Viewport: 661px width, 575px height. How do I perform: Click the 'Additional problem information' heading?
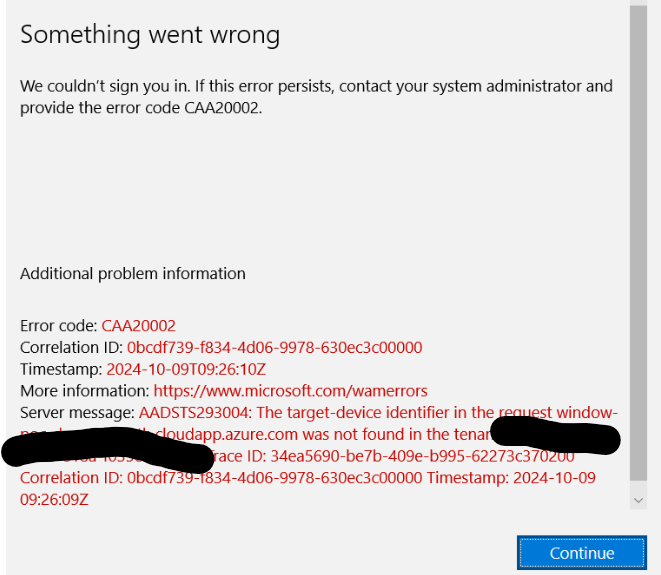click(133, 274)
